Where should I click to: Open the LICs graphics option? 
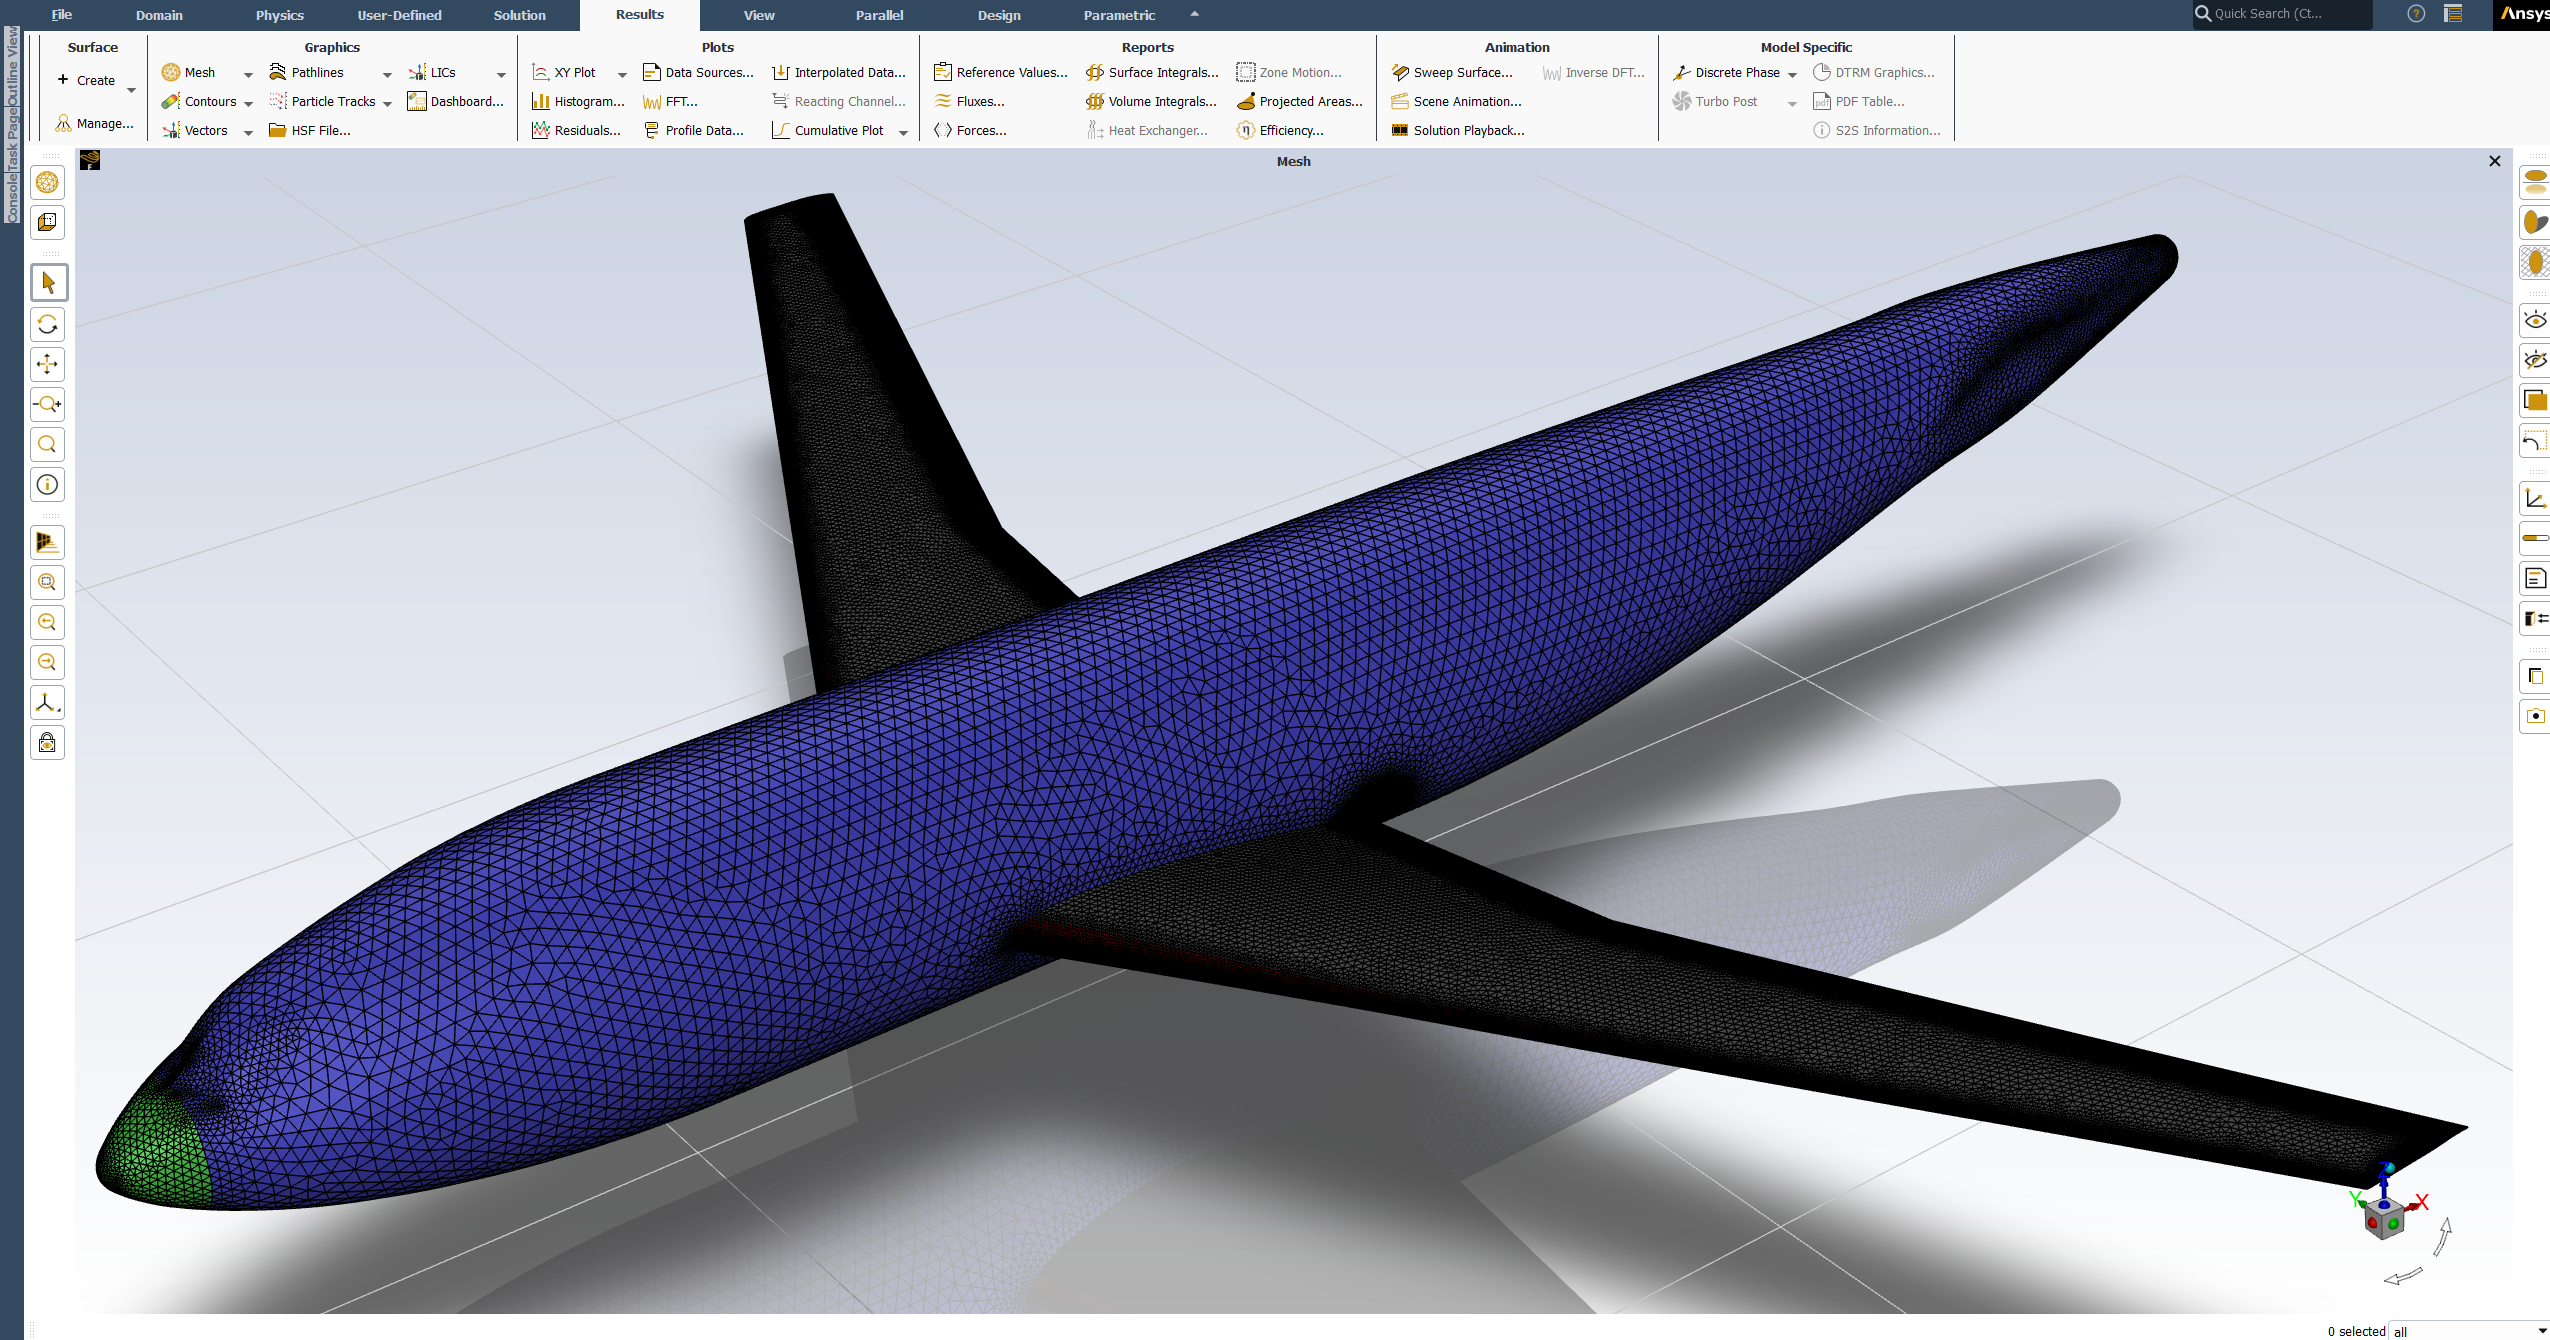pyautogui.click(x=432, y=72)
